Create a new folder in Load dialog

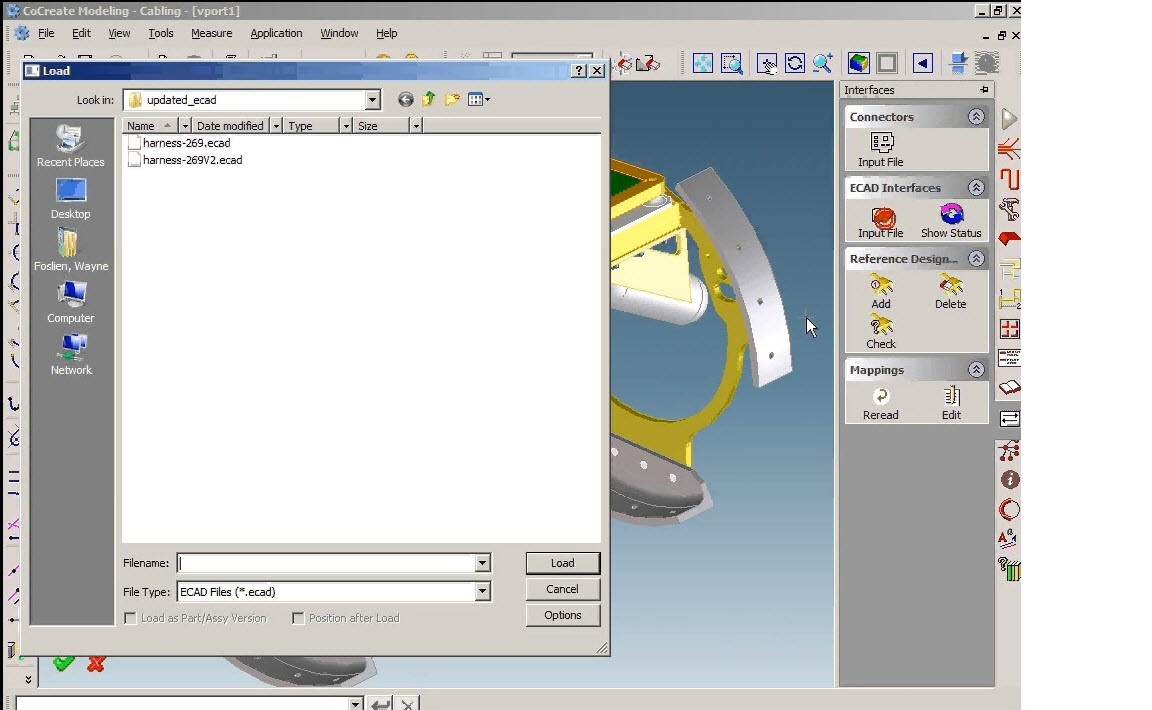[452, 99]
